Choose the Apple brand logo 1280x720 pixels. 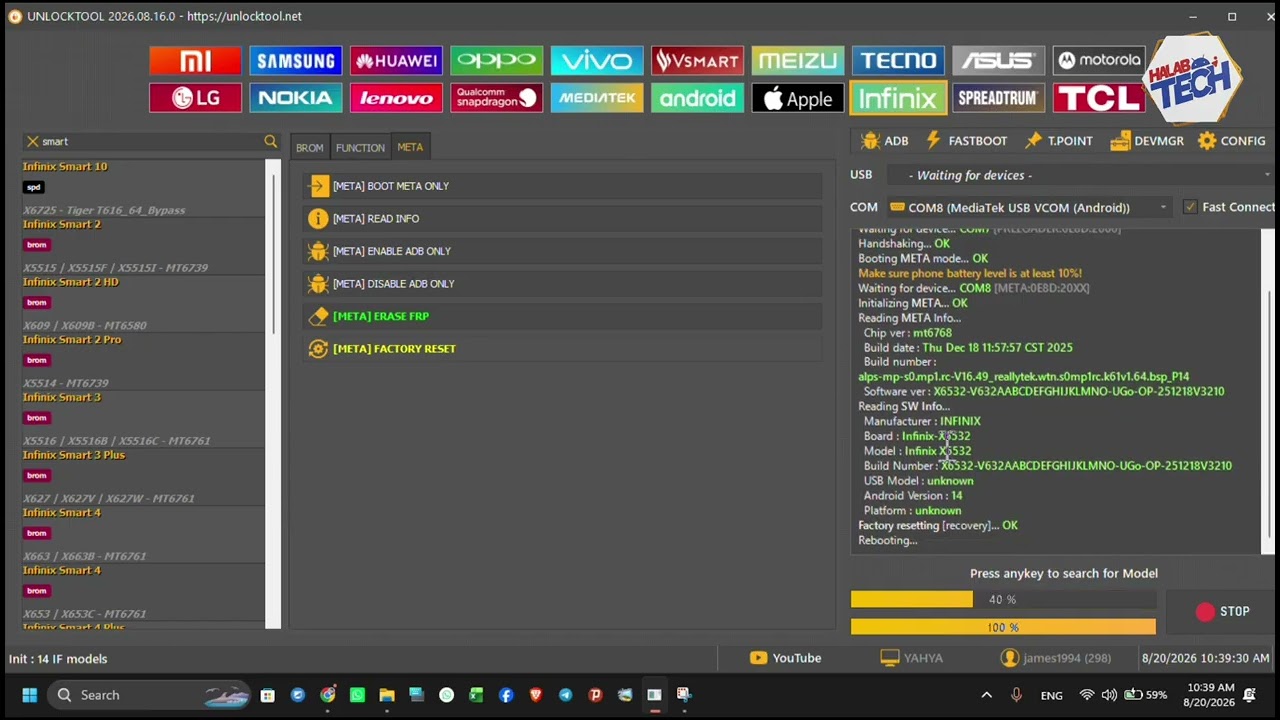798,98
